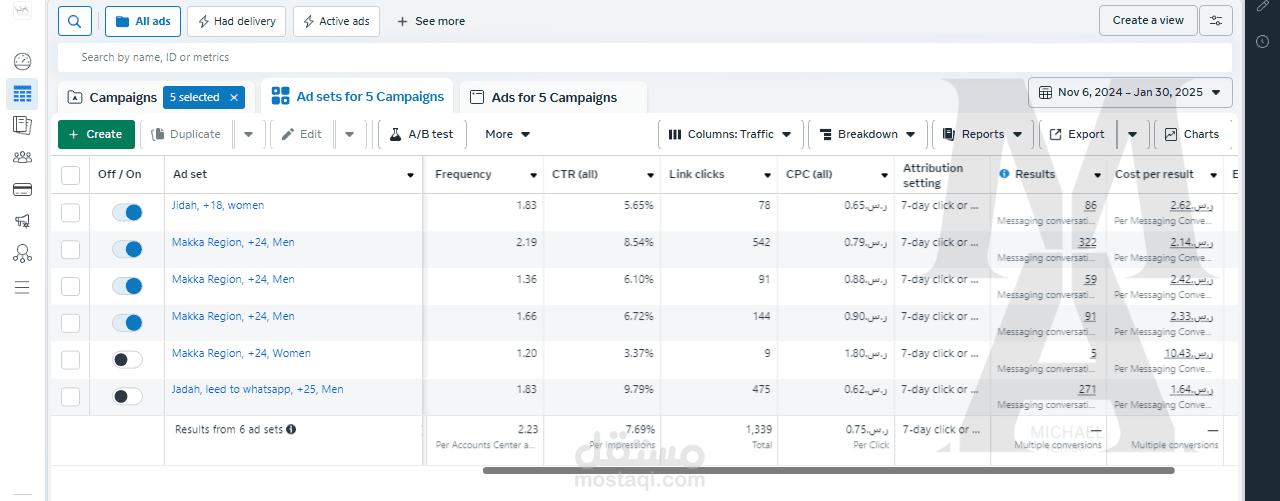Tick the select-all ad sets header checkbox
The height and width of the screenshot is (501, 1280).
(71, 175)
